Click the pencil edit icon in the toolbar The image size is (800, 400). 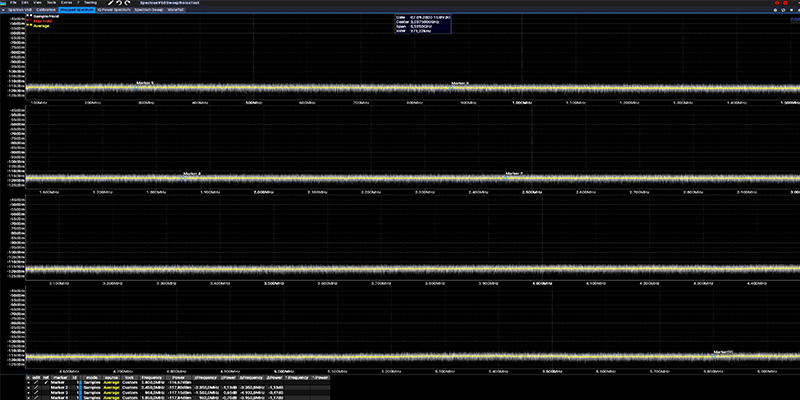pyautogui.click(x=110, y=3)
